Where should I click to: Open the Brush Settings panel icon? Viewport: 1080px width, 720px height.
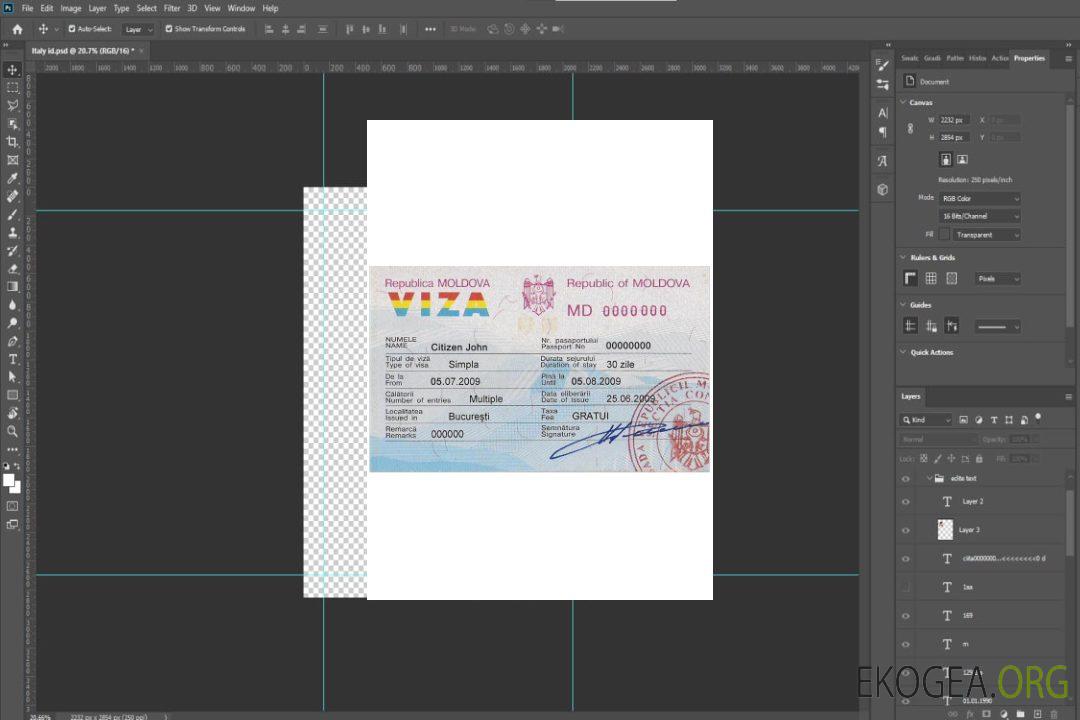tap(883, 65)
